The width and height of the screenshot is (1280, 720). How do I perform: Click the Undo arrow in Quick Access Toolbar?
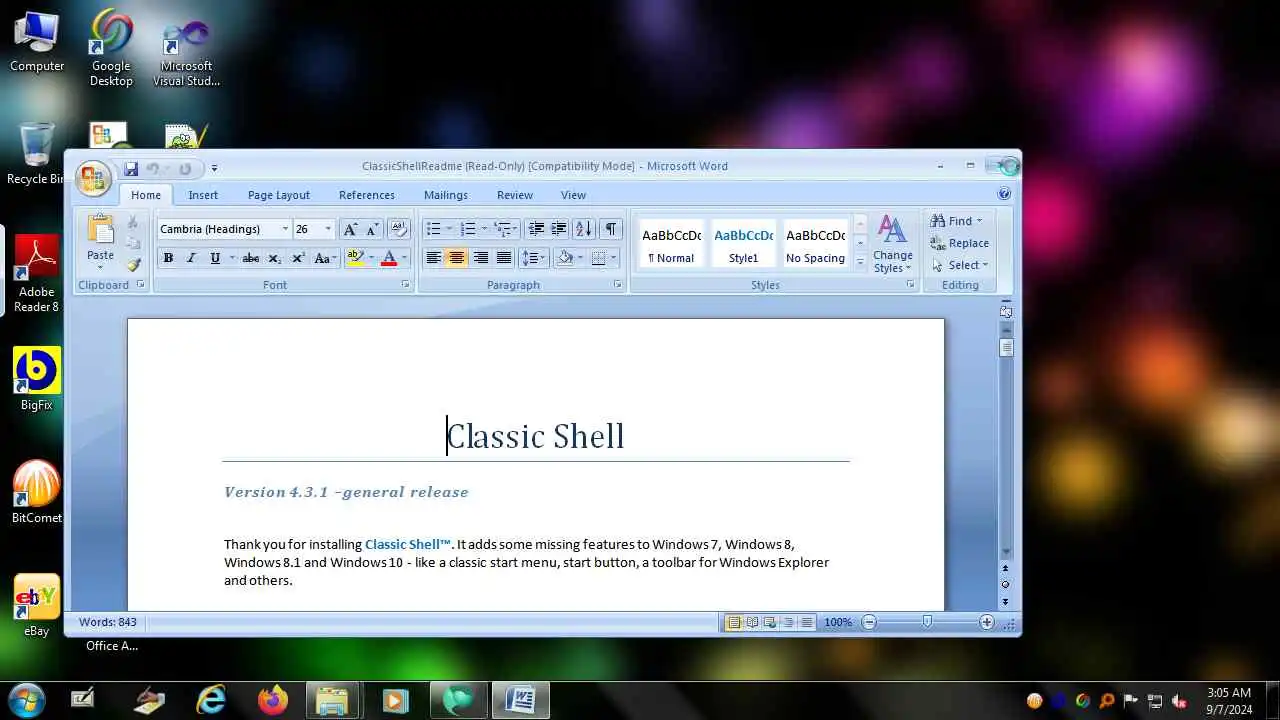pos(153,168)
